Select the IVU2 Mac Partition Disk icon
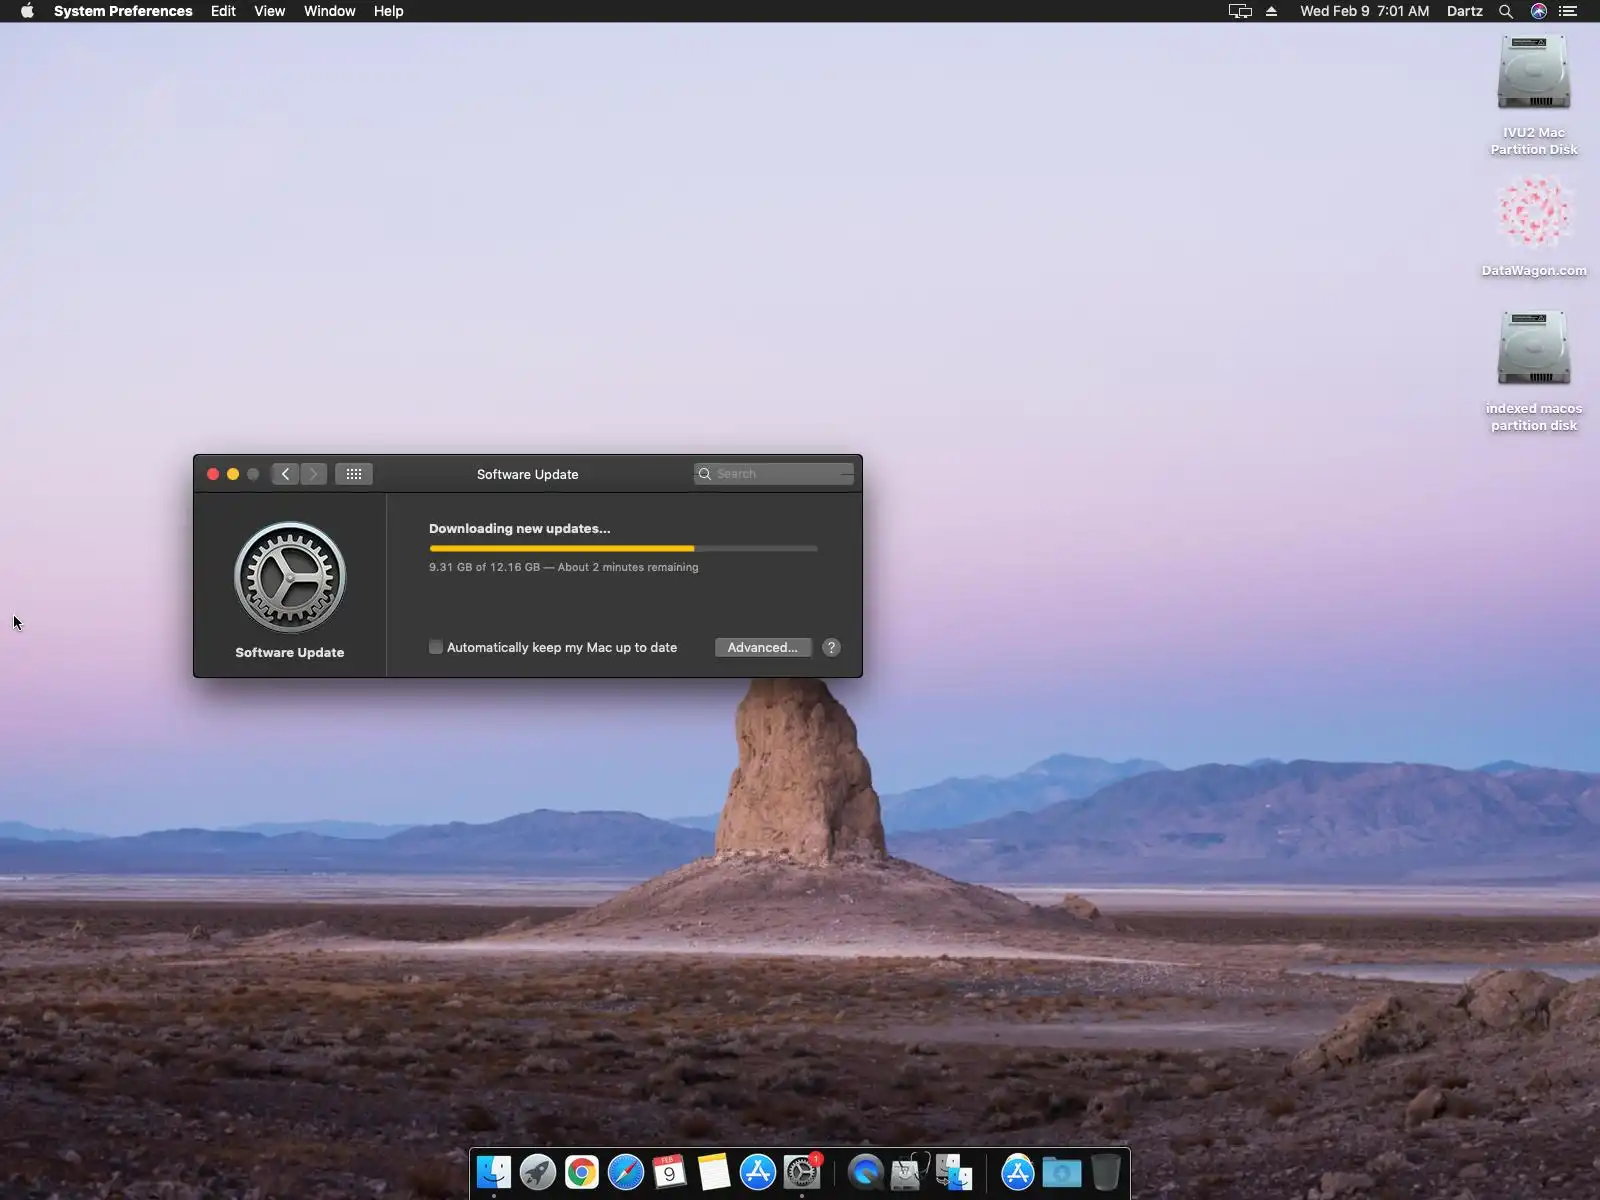 point(1534,73)
